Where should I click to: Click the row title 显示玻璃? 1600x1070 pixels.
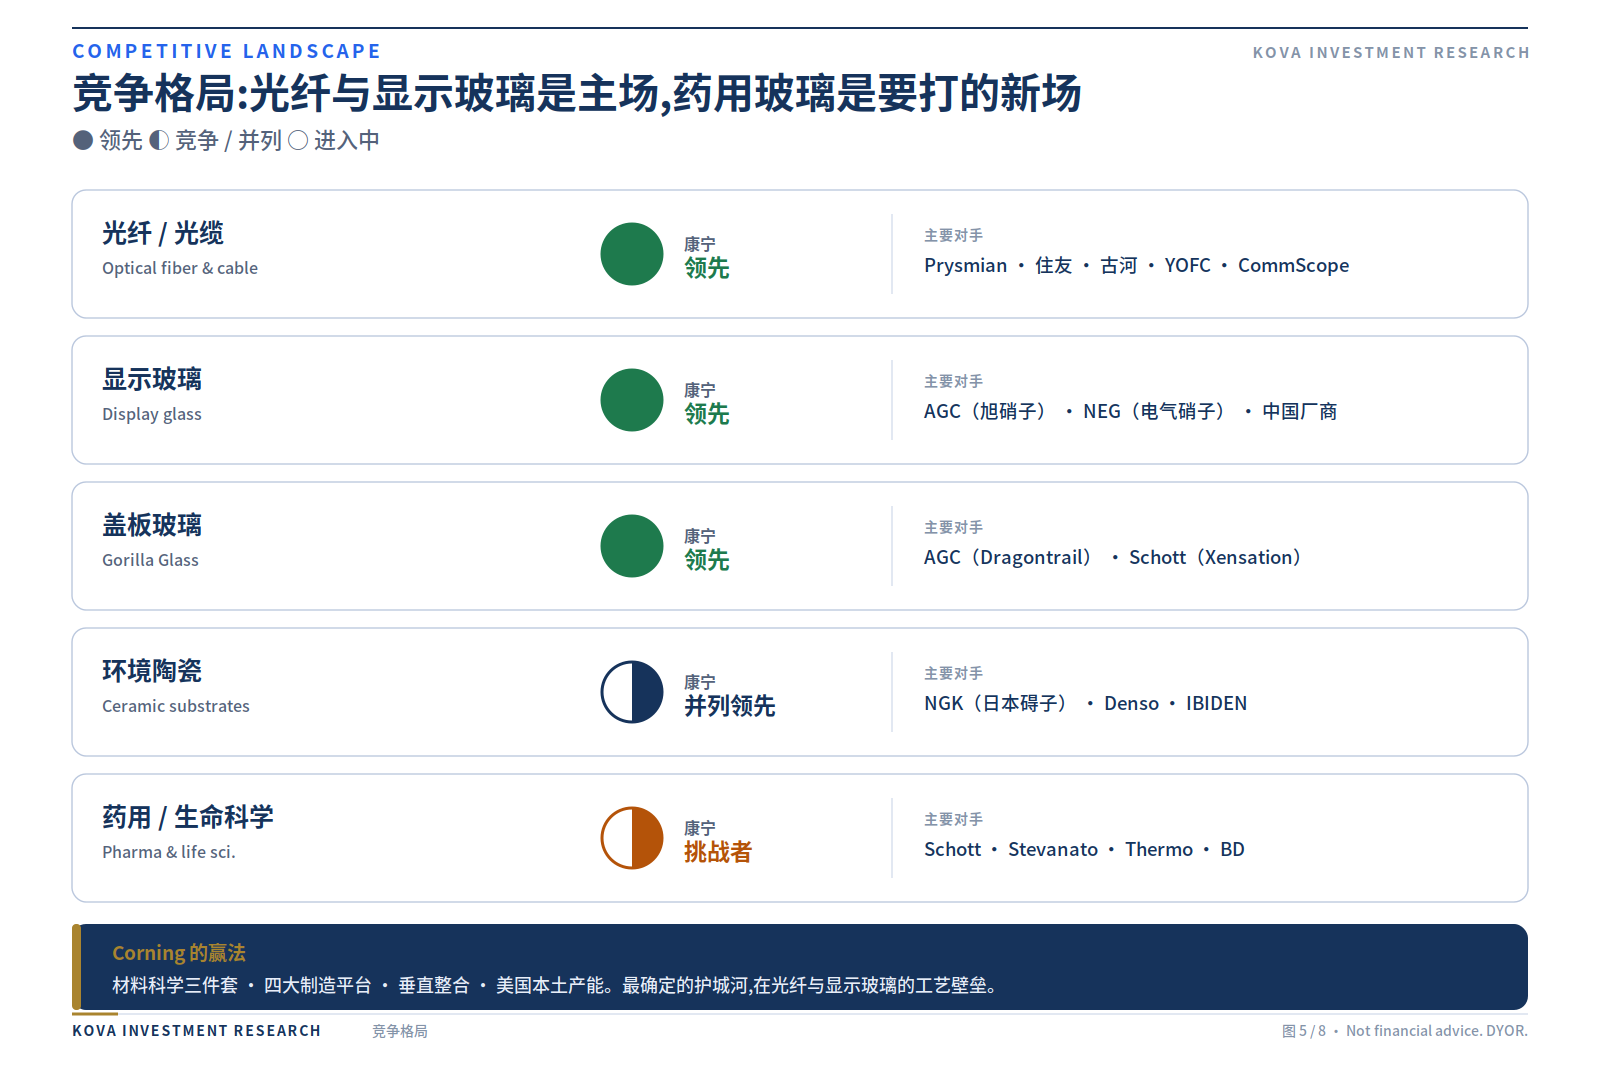coord(152,379)
